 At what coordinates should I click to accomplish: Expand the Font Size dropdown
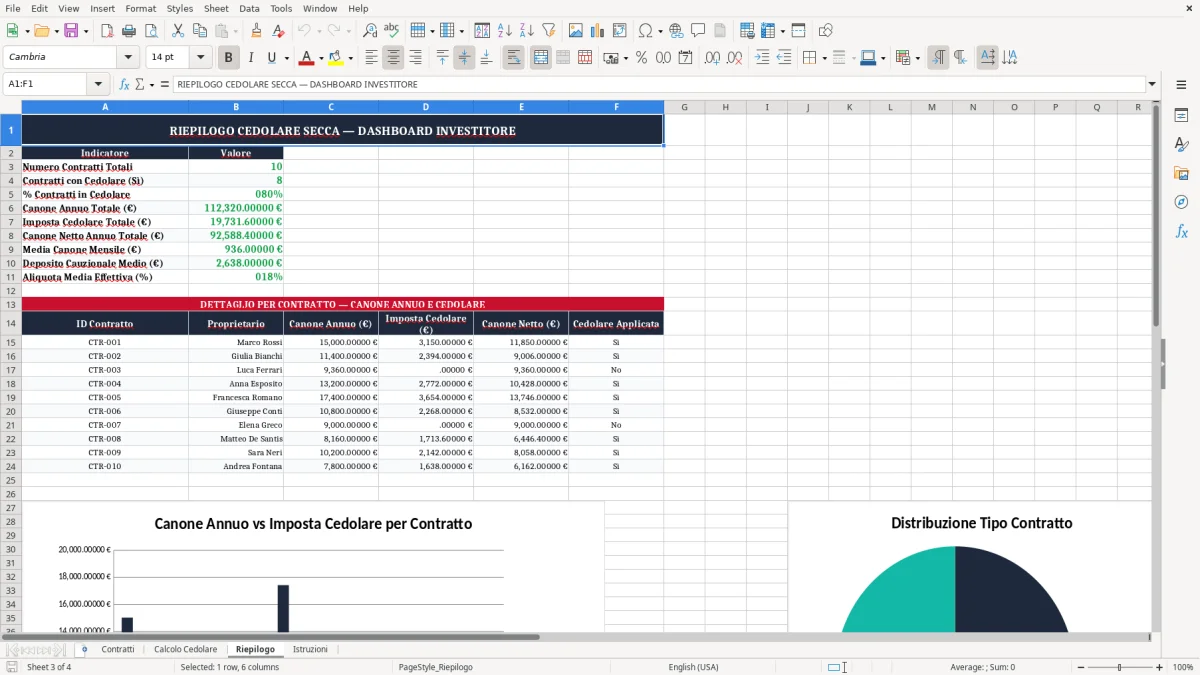[200, 58]
